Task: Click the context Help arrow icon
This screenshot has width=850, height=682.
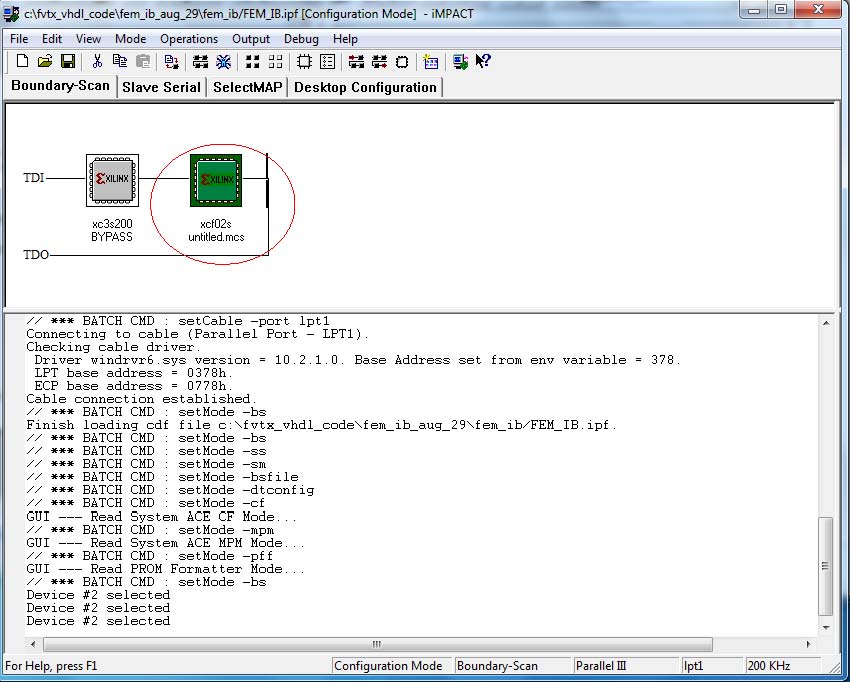Action: 483,62
